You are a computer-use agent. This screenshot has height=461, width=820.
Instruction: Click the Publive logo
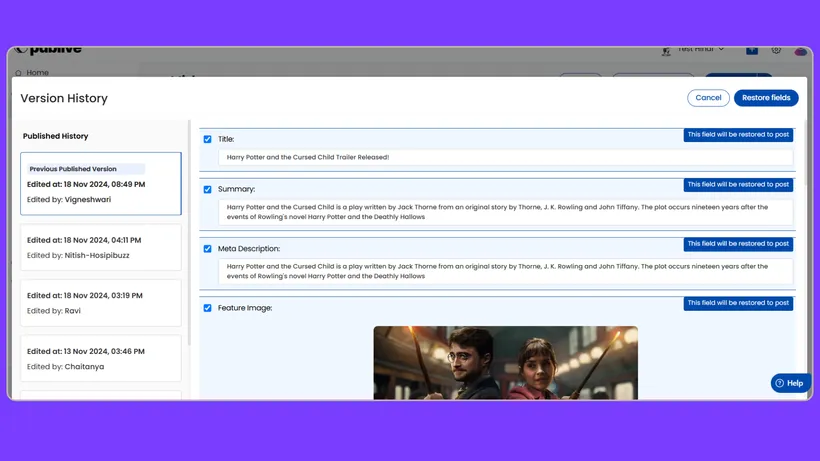point(48,50)
